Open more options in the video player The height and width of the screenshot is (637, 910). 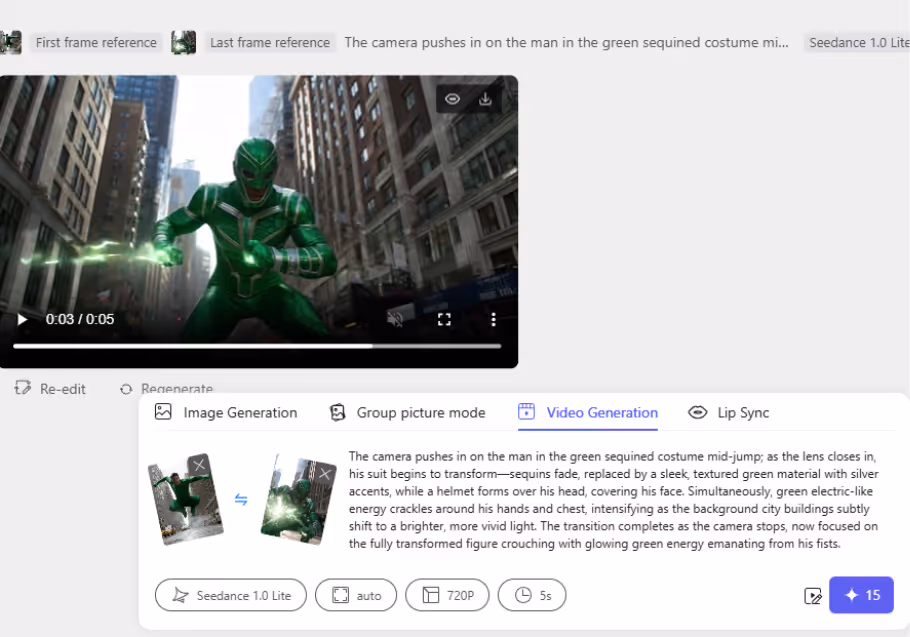(493, 318)
